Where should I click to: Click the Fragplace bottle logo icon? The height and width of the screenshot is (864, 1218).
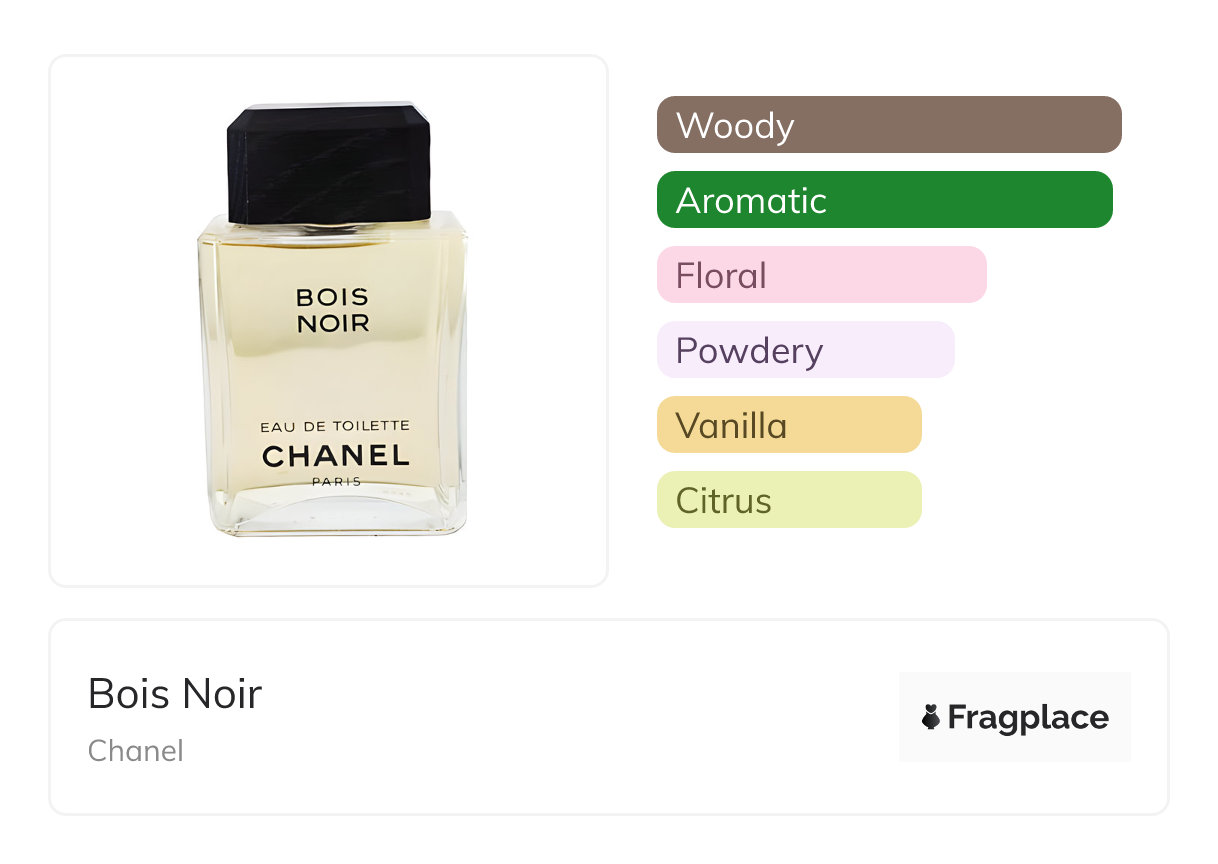(x=931, y=717)
